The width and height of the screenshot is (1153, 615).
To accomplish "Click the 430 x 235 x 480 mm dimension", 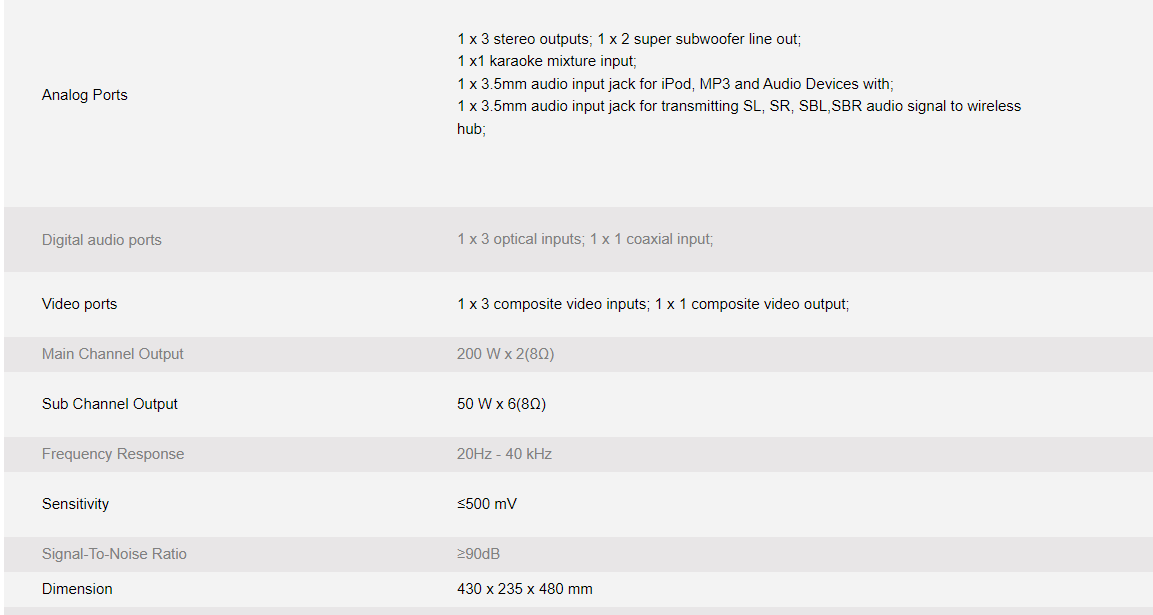I will coord(524,589).
